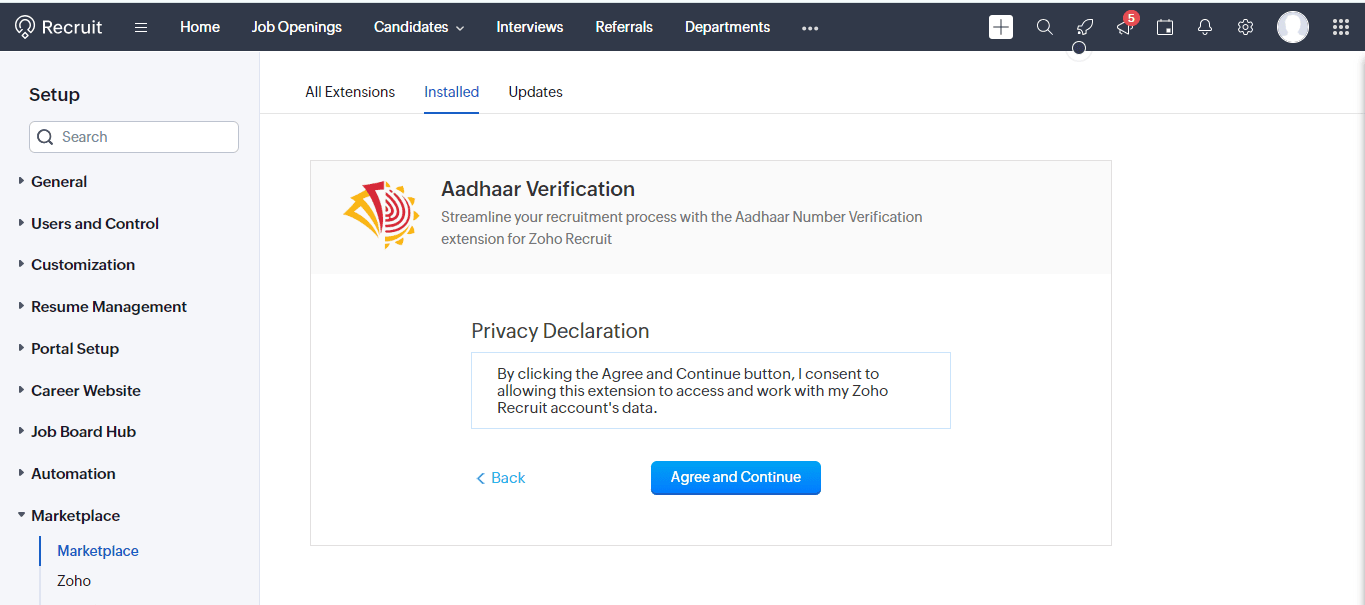Open the three-dots more modules menu
The width and height of the screenshot is (1365, 605).
[810, 28]
